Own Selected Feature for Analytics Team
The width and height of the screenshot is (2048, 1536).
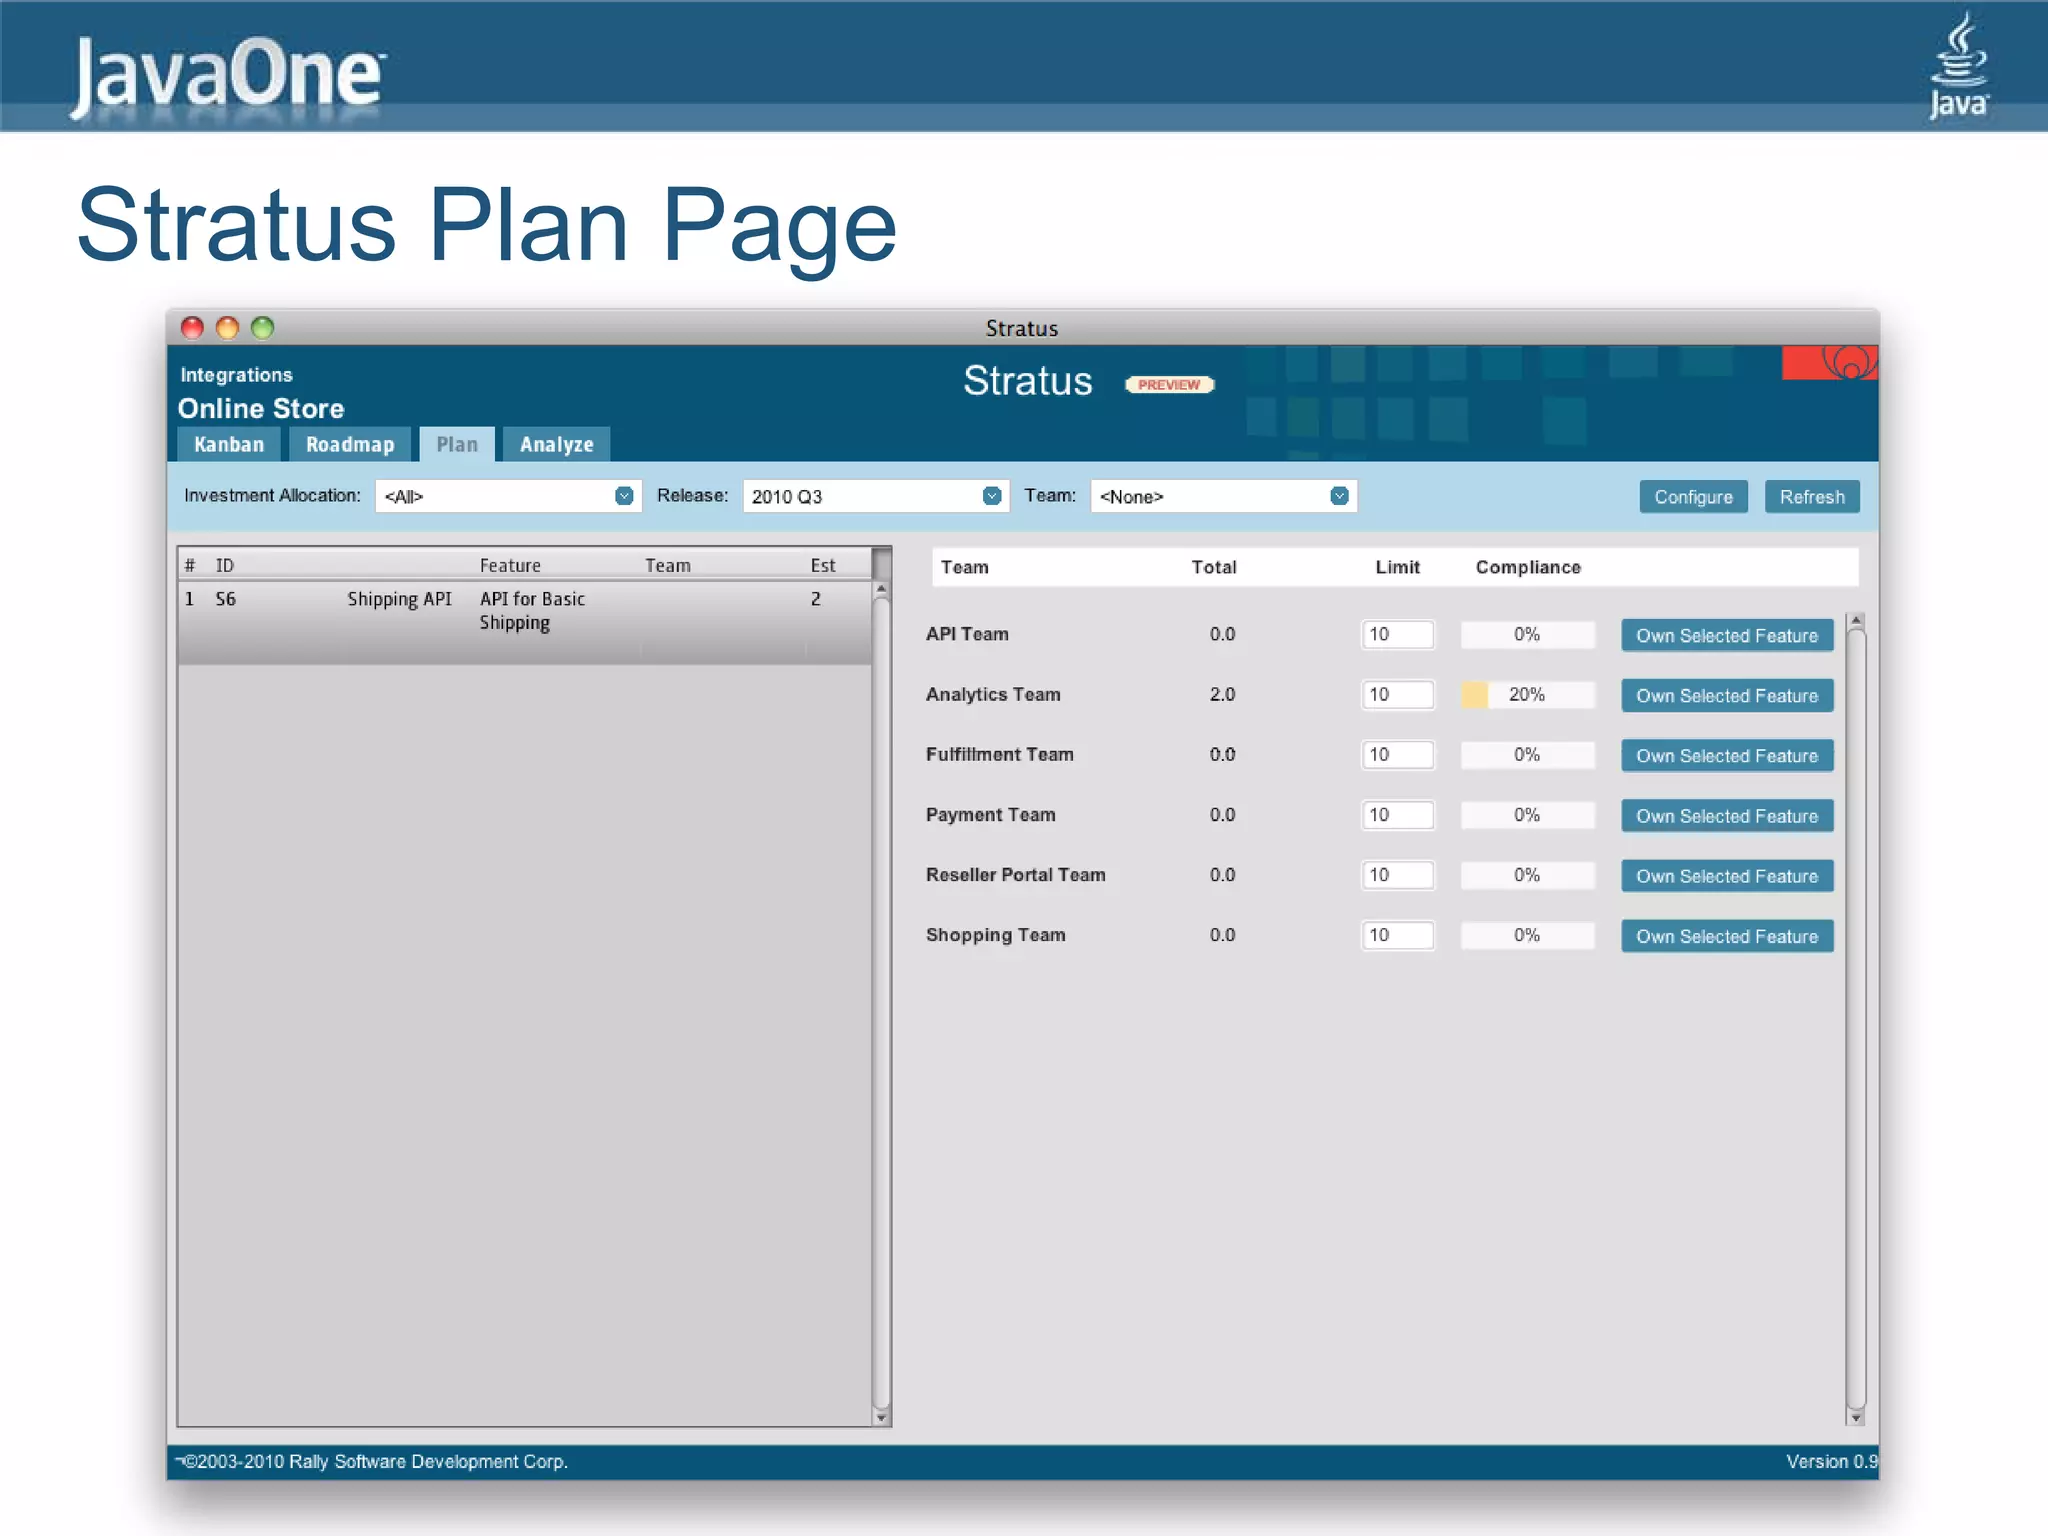pos(1727,696)
